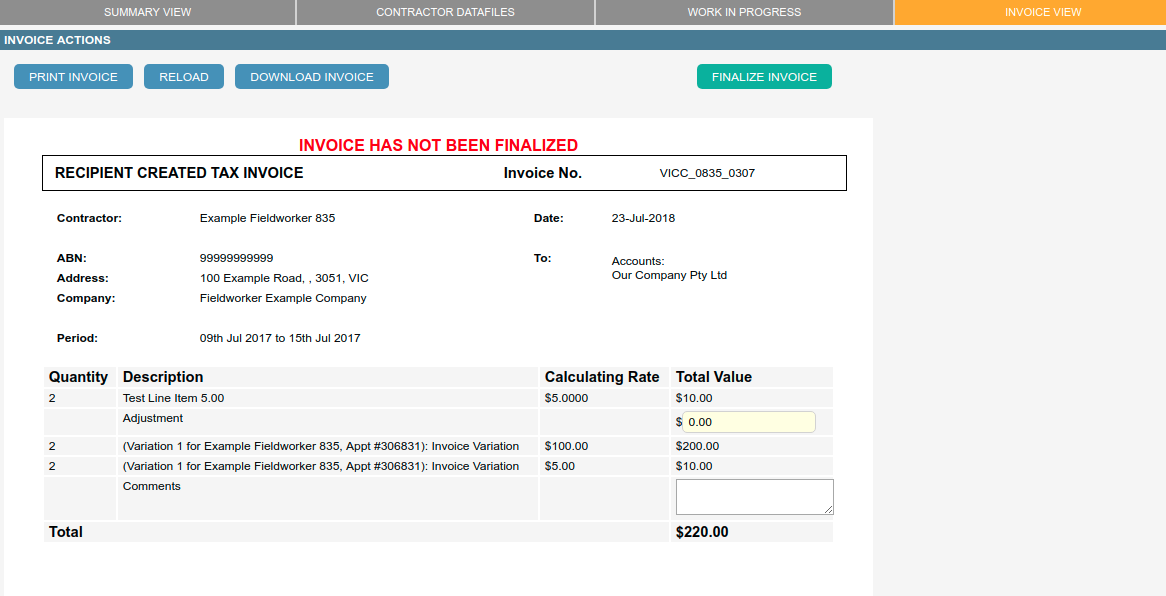
Task: Click the $100.00 calculating rate cell
Action: click(566, 446)
